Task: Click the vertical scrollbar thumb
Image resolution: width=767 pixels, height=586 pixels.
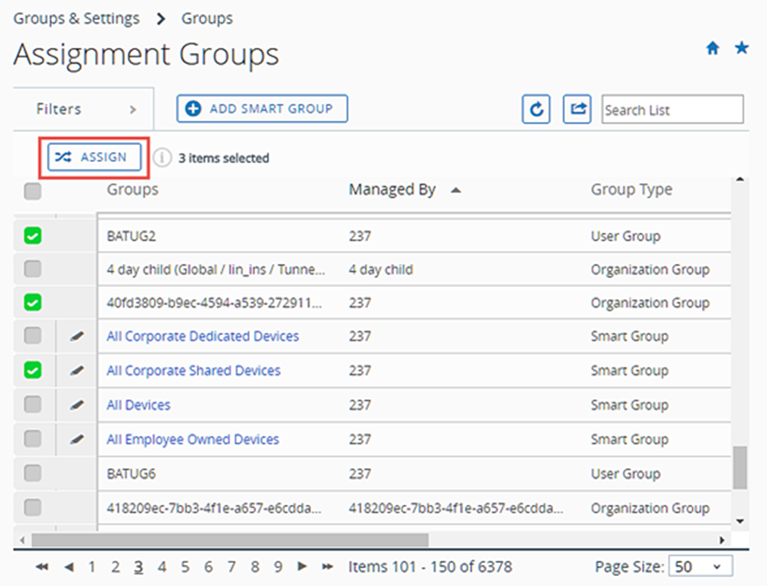Action: (x=740, y=467)
